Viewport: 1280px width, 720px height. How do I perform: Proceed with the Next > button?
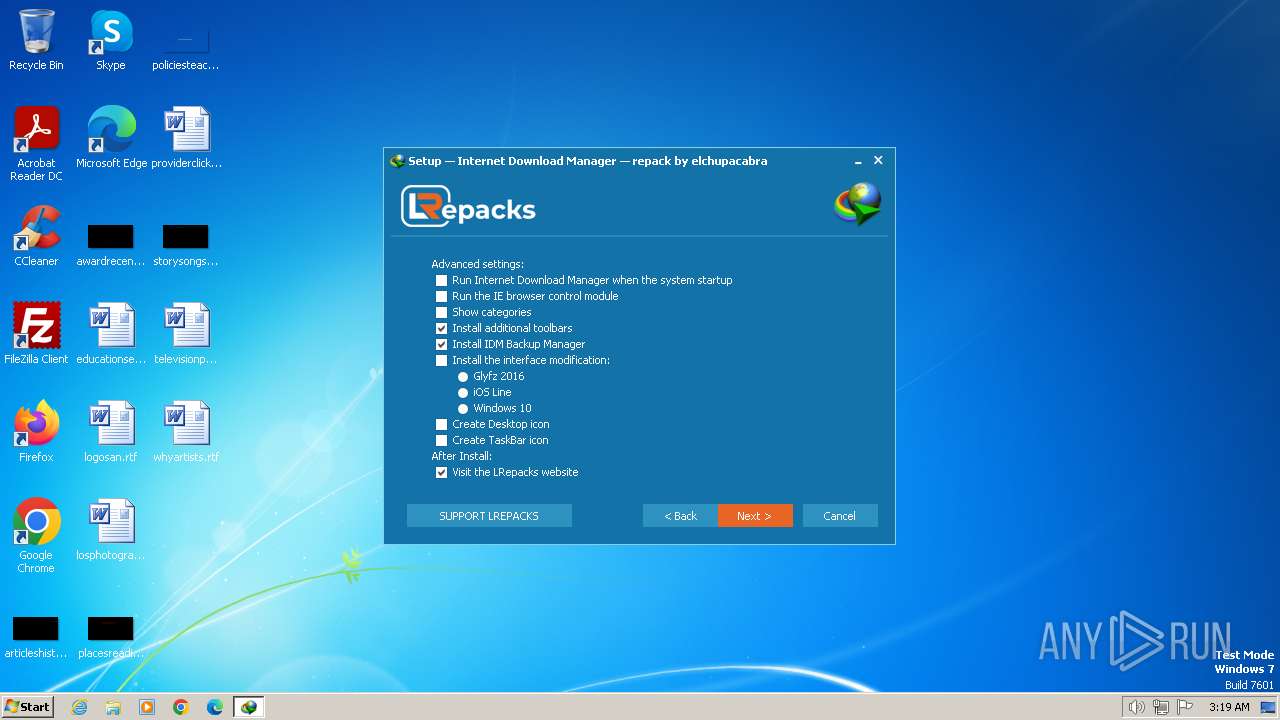pyautogui.click(x=755, y=516)
